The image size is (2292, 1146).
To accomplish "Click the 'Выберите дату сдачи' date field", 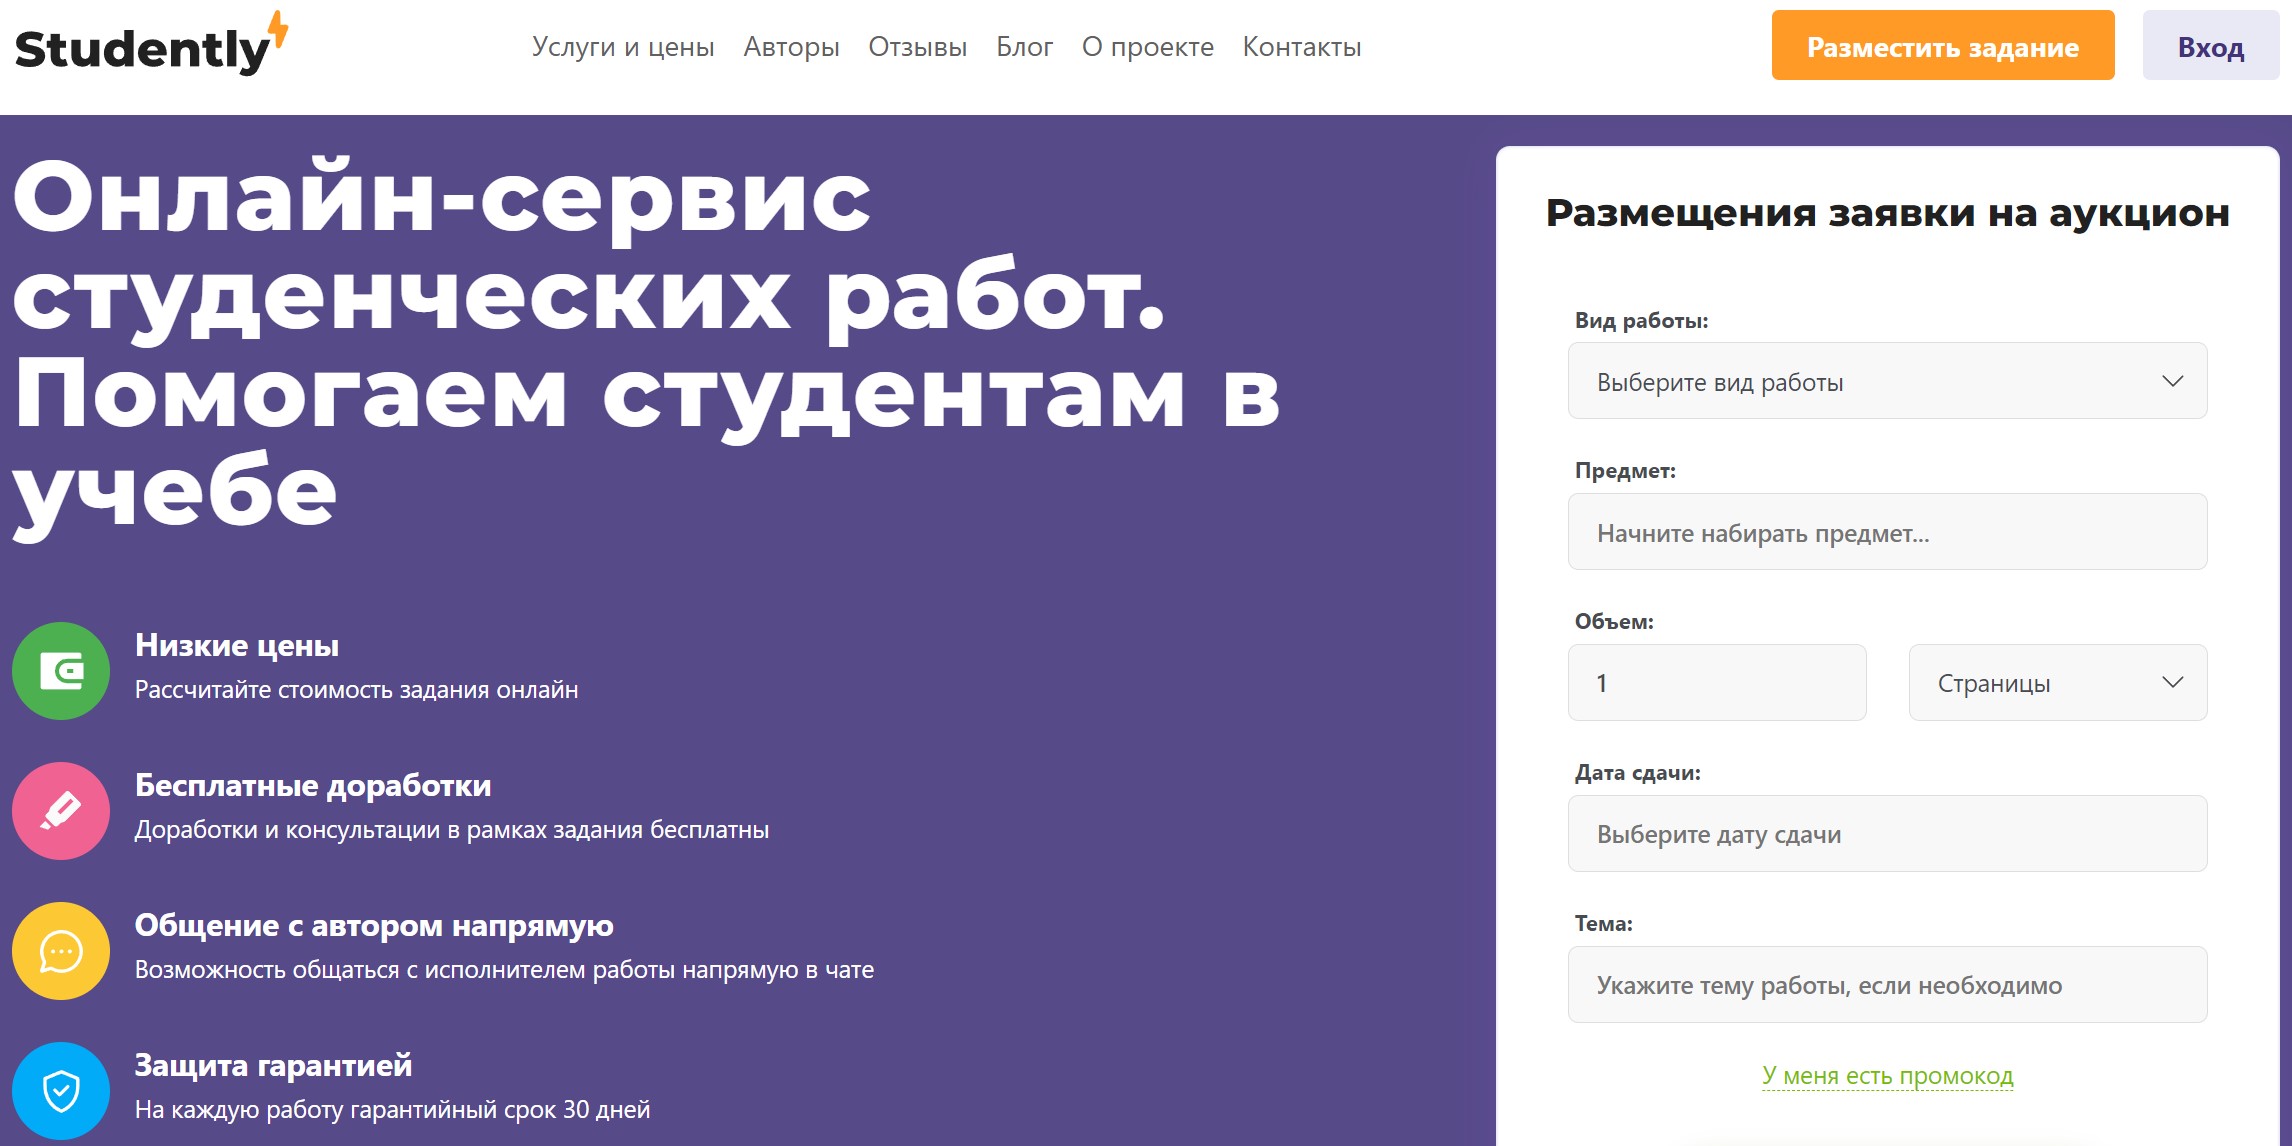I will (x=1887, y=834).
